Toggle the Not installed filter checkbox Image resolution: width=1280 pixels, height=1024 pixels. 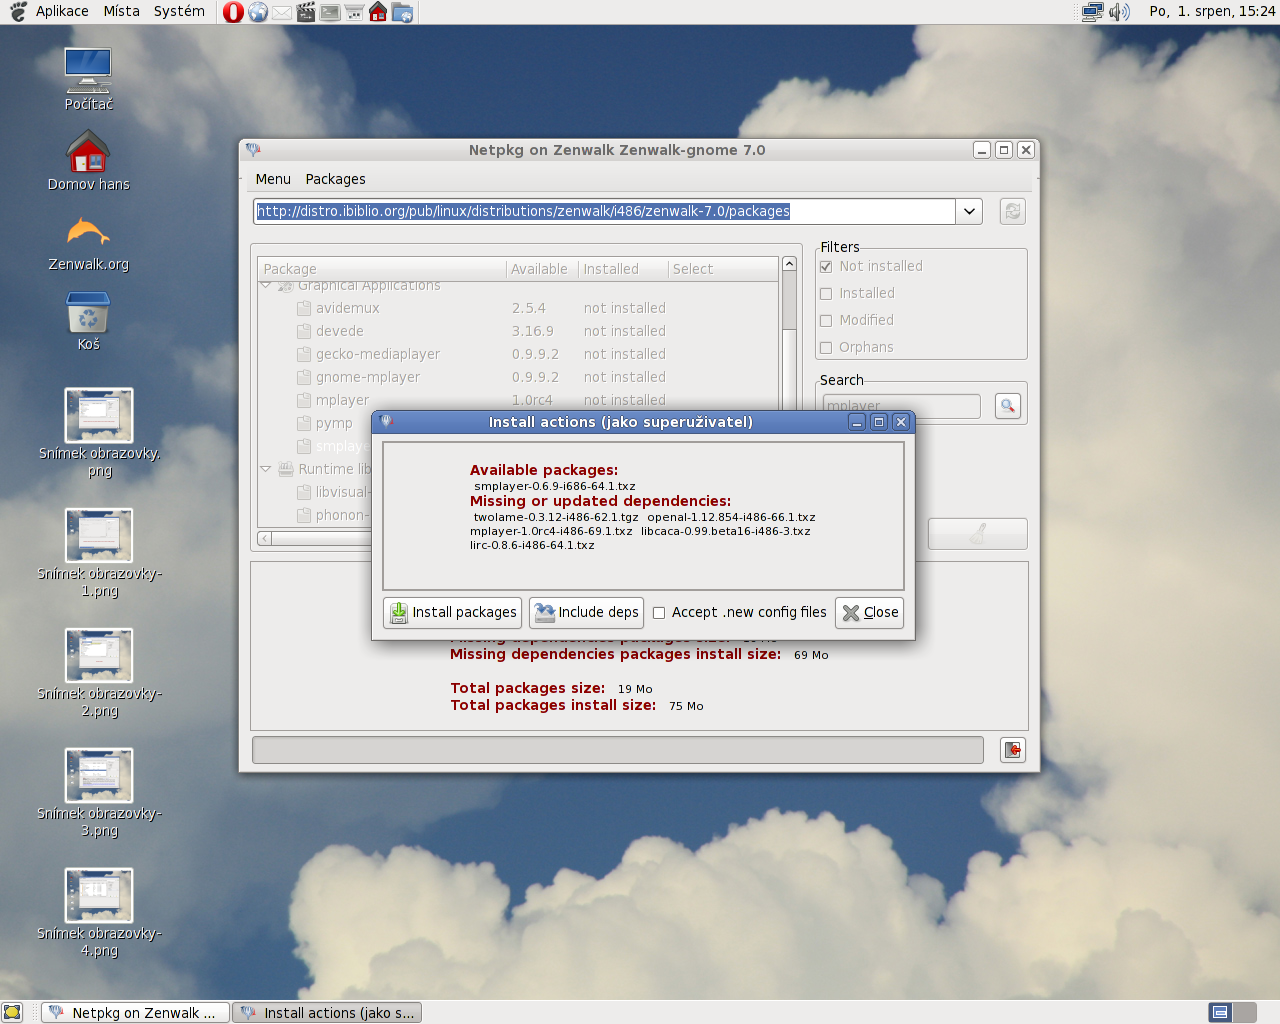click(x=826, y=266)
